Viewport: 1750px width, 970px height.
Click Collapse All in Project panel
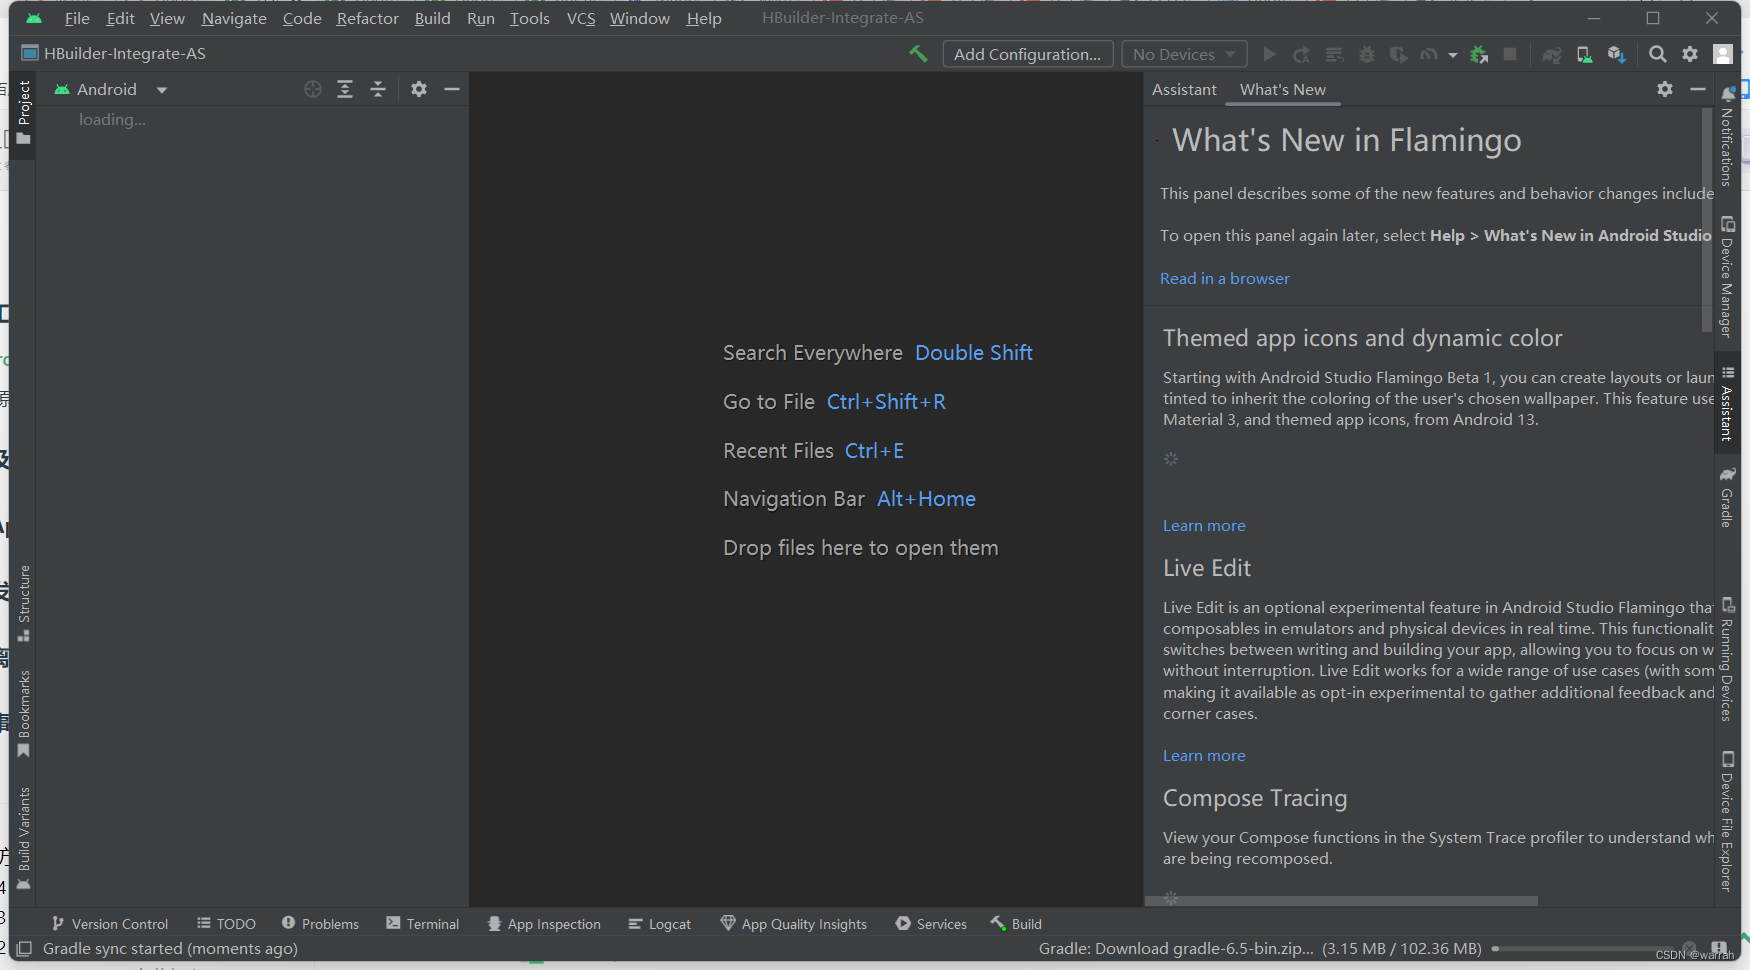(378, 89)
